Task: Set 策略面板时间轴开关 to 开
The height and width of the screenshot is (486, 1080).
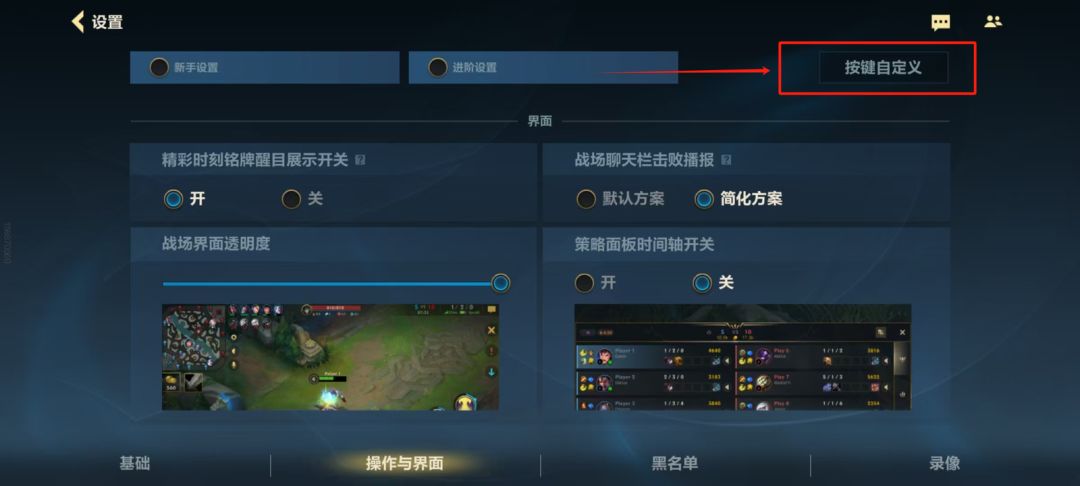Action: [x=584, y=283]
